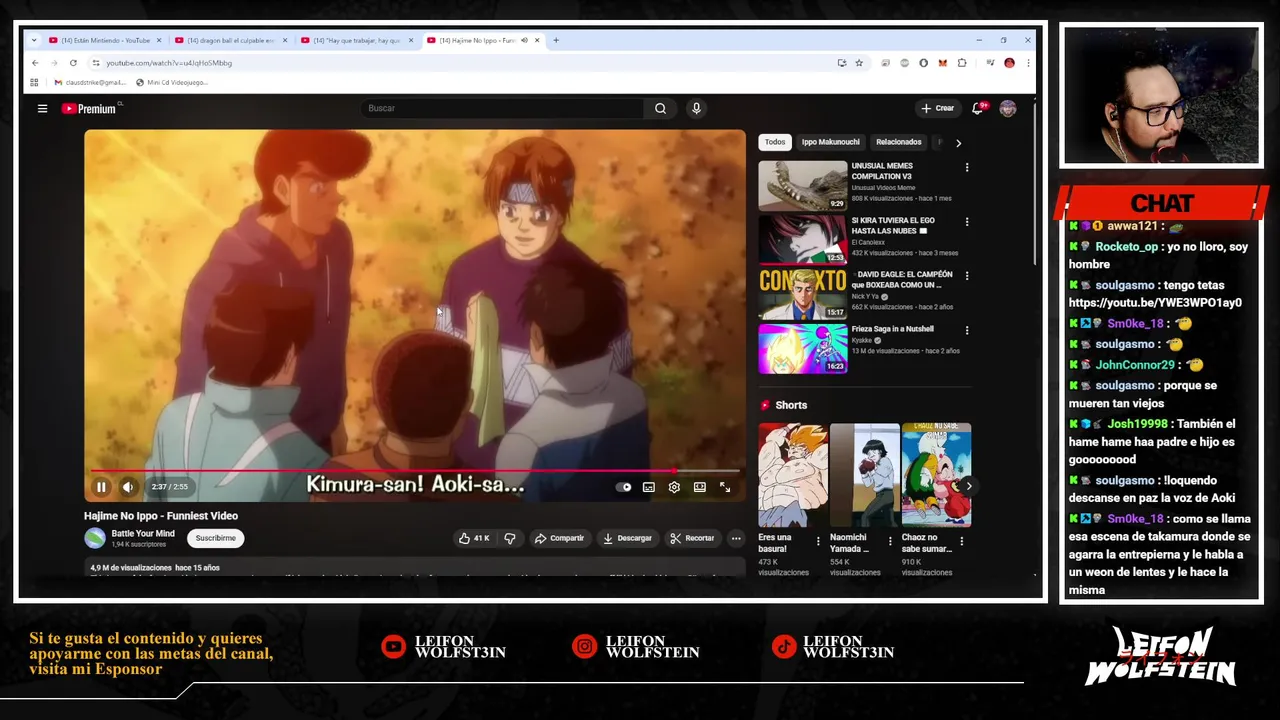Open Chrome tab search dropdown
The image size is (1280, 720).
34,40
